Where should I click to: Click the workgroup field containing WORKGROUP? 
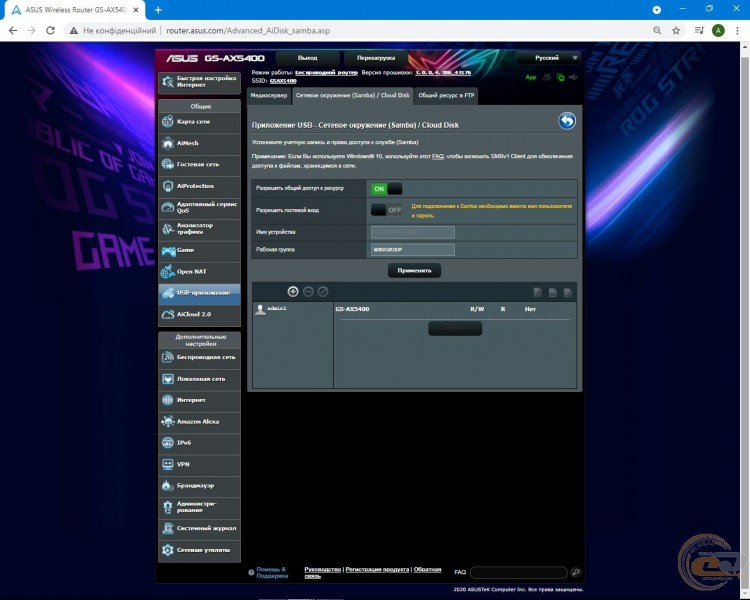pyautogui.click(x=413, y=250)
